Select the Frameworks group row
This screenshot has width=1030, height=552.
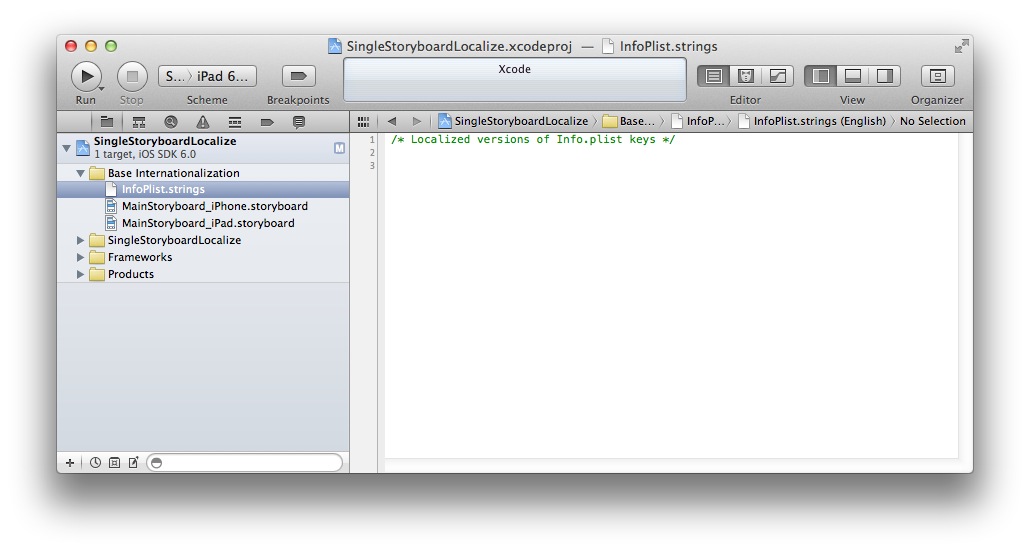coord(203,258)
